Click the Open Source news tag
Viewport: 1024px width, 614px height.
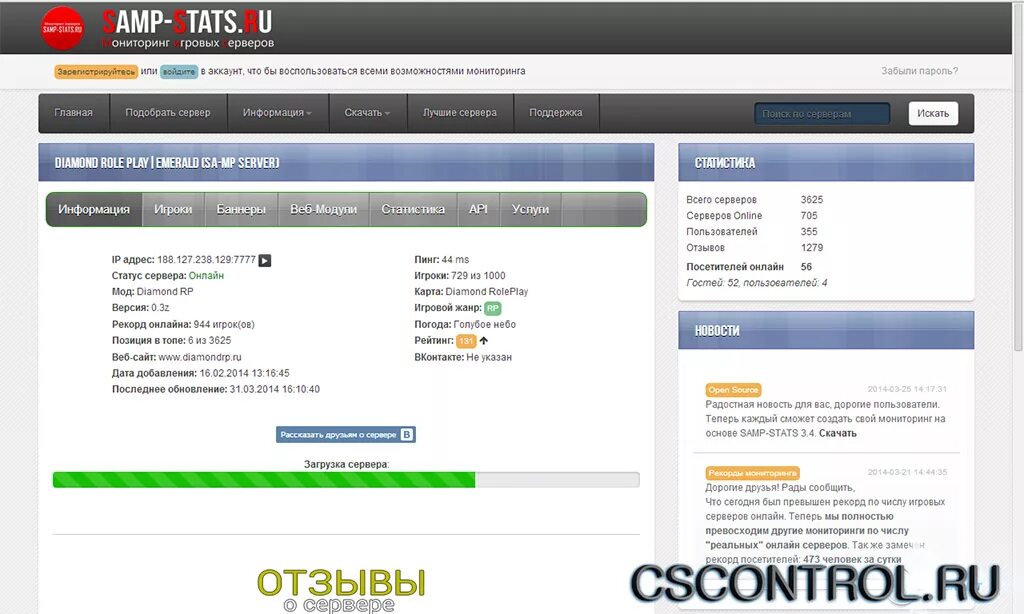click(x=733, y=390)
